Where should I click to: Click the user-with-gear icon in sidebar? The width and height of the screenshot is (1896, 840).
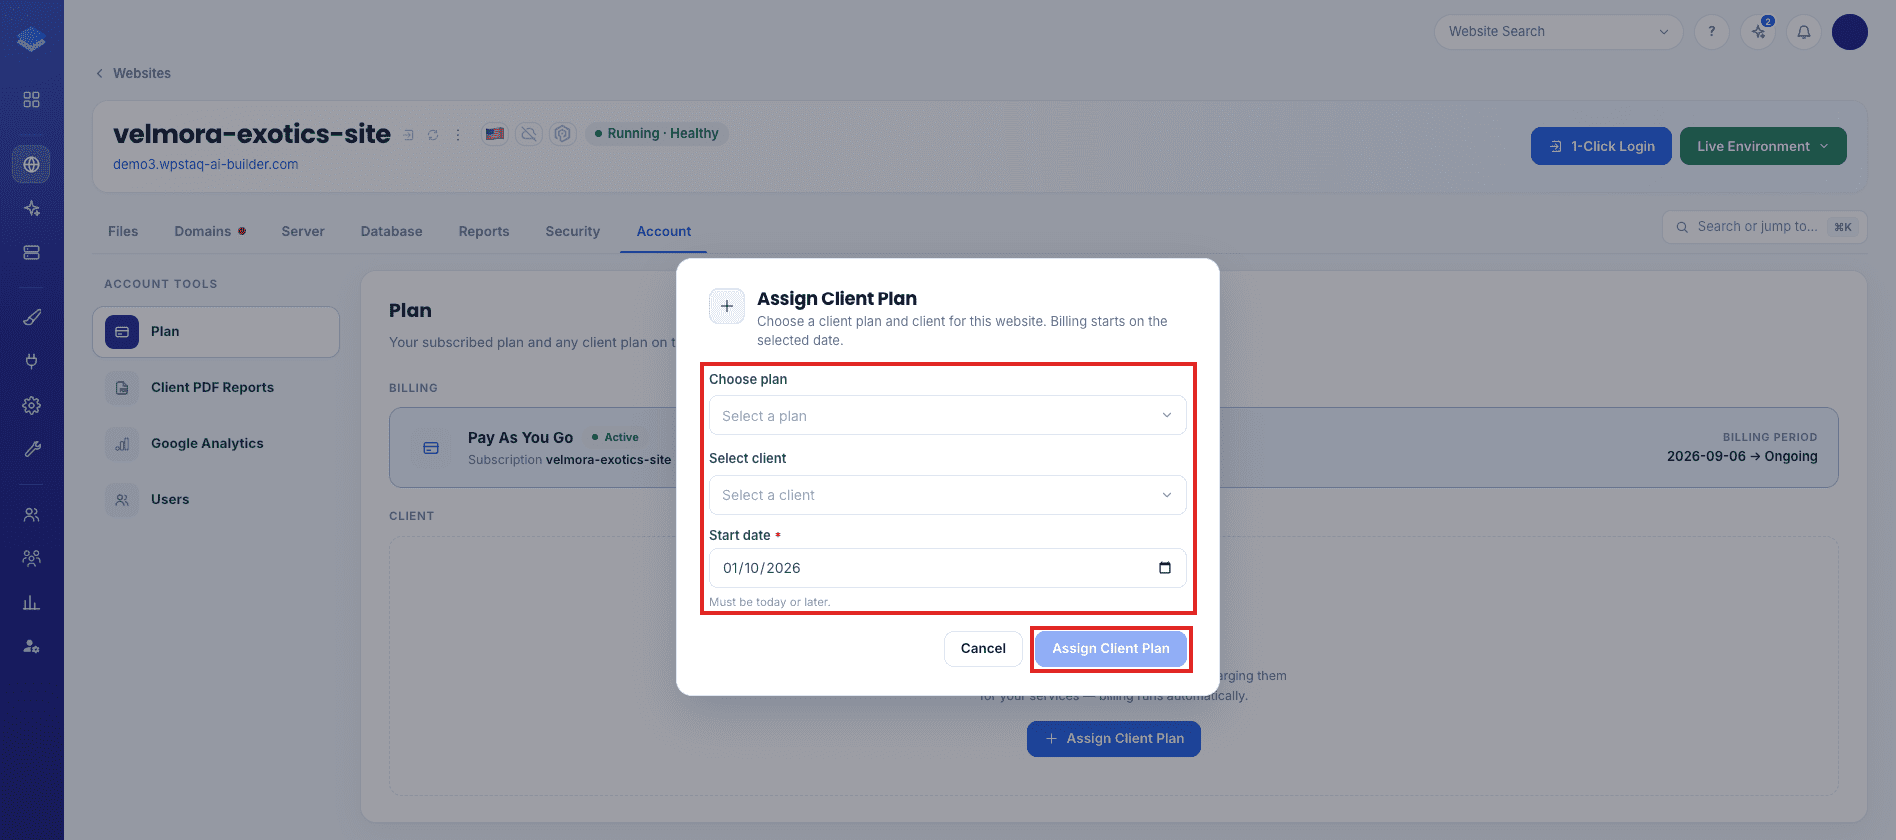point(32,646)
